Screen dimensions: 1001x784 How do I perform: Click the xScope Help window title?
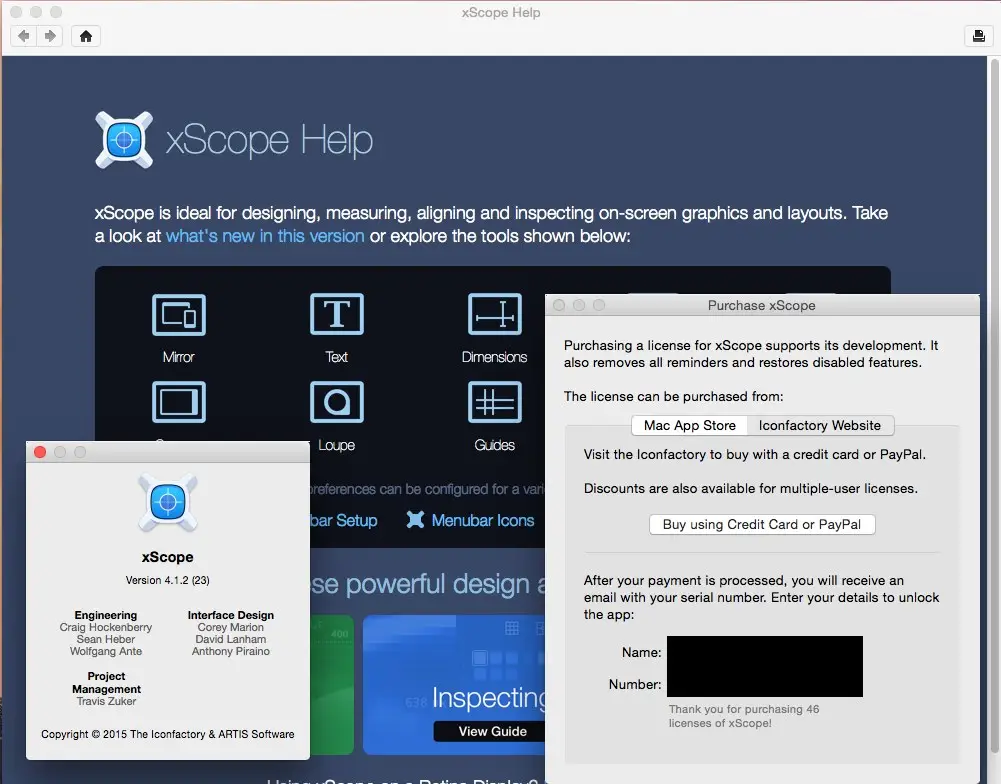coord(501,12)
